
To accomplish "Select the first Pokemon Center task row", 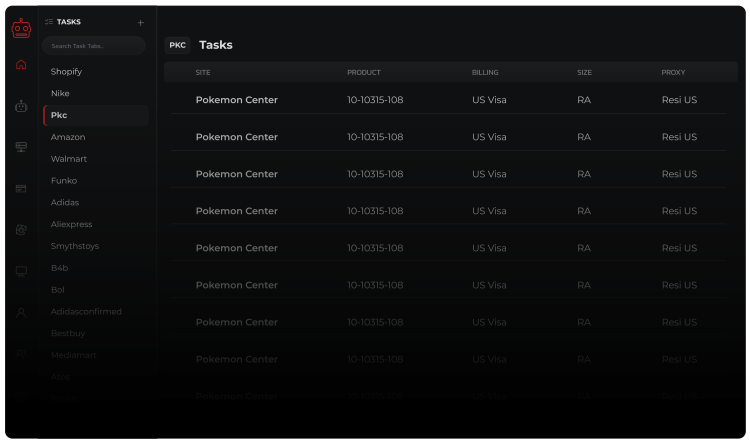I will click(447, 100).
